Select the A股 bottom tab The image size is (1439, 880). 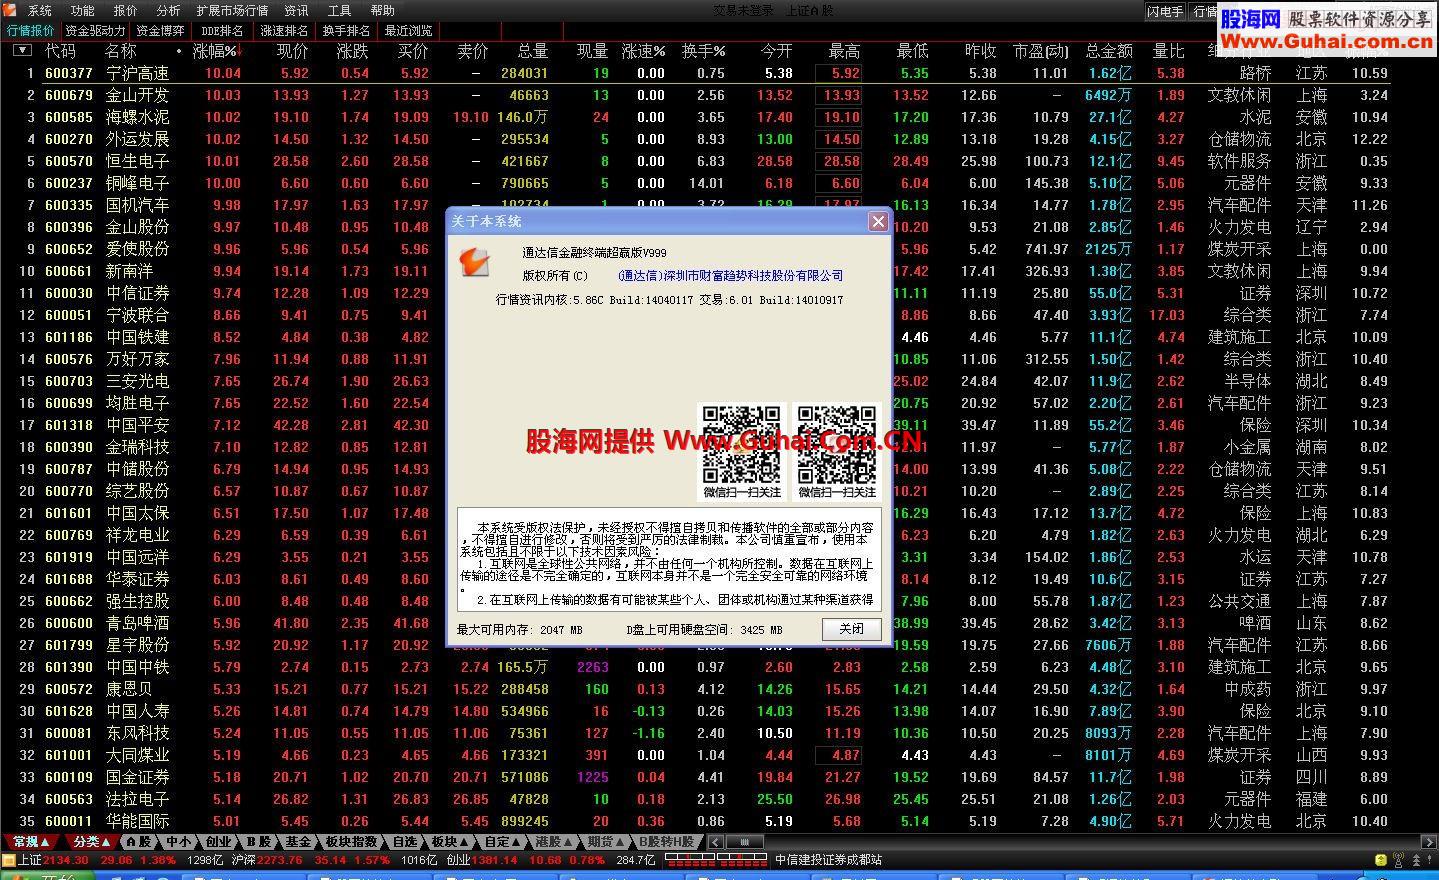click(138, 842)
